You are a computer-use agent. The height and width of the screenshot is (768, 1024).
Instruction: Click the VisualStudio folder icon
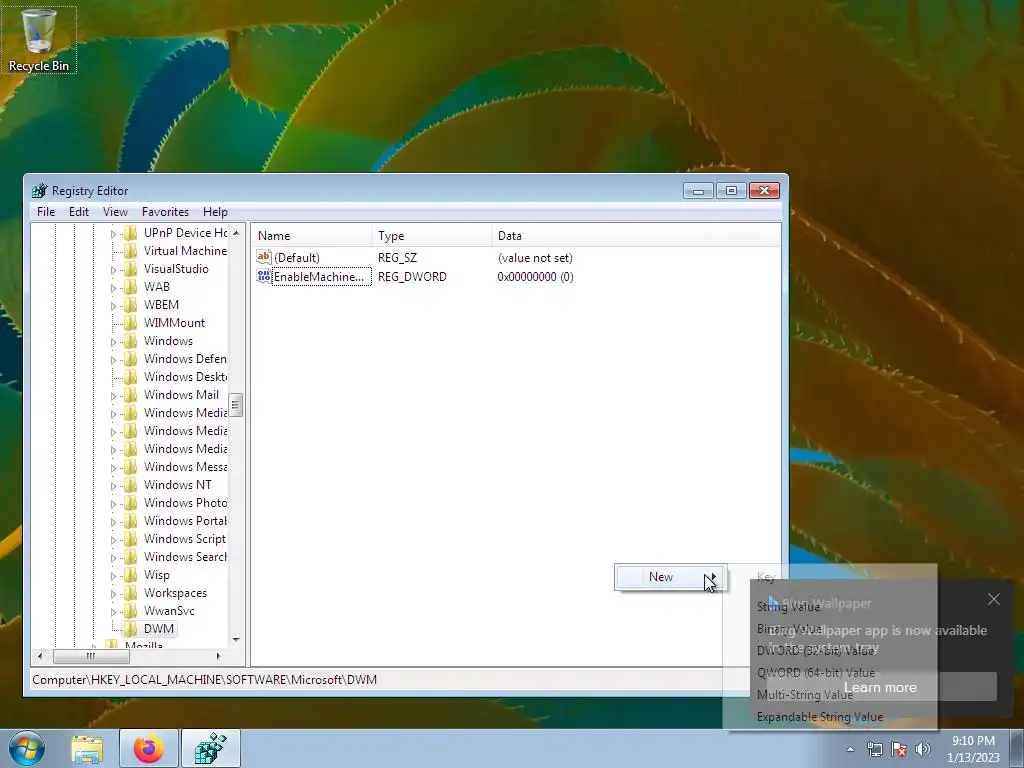pos(131,268)
